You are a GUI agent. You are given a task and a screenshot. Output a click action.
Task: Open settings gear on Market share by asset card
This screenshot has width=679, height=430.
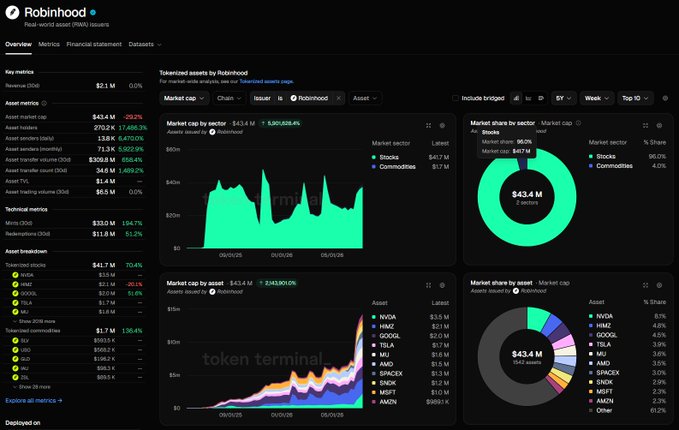(x=659, y=285)
